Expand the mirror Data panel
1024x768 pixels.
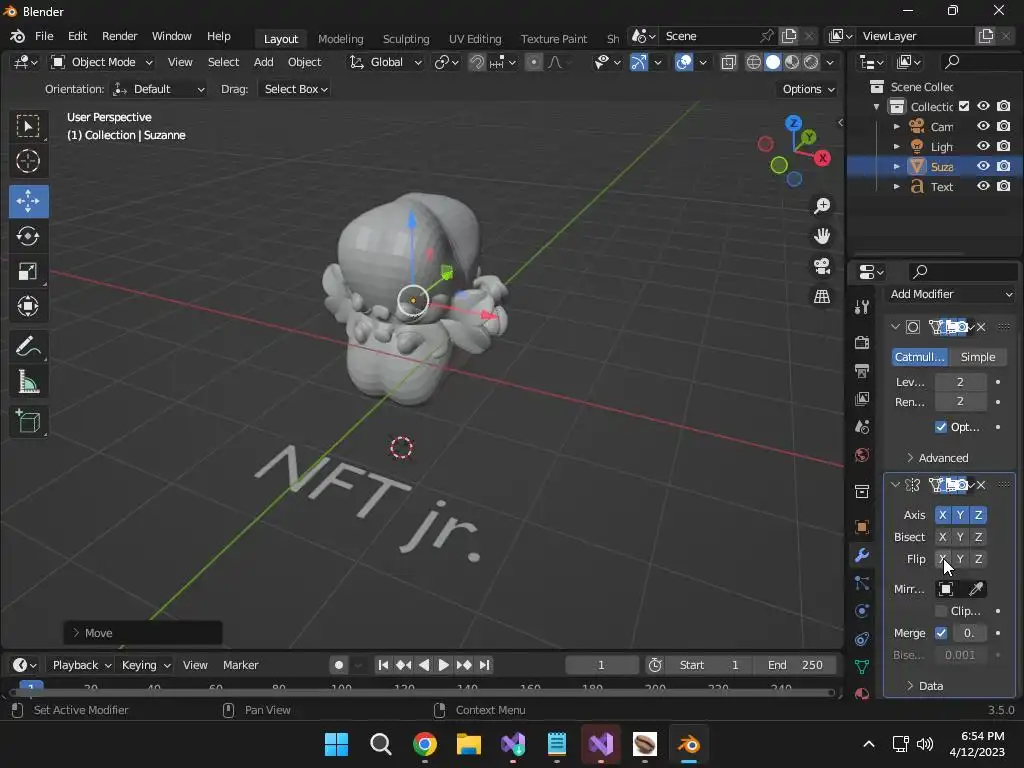925,686
